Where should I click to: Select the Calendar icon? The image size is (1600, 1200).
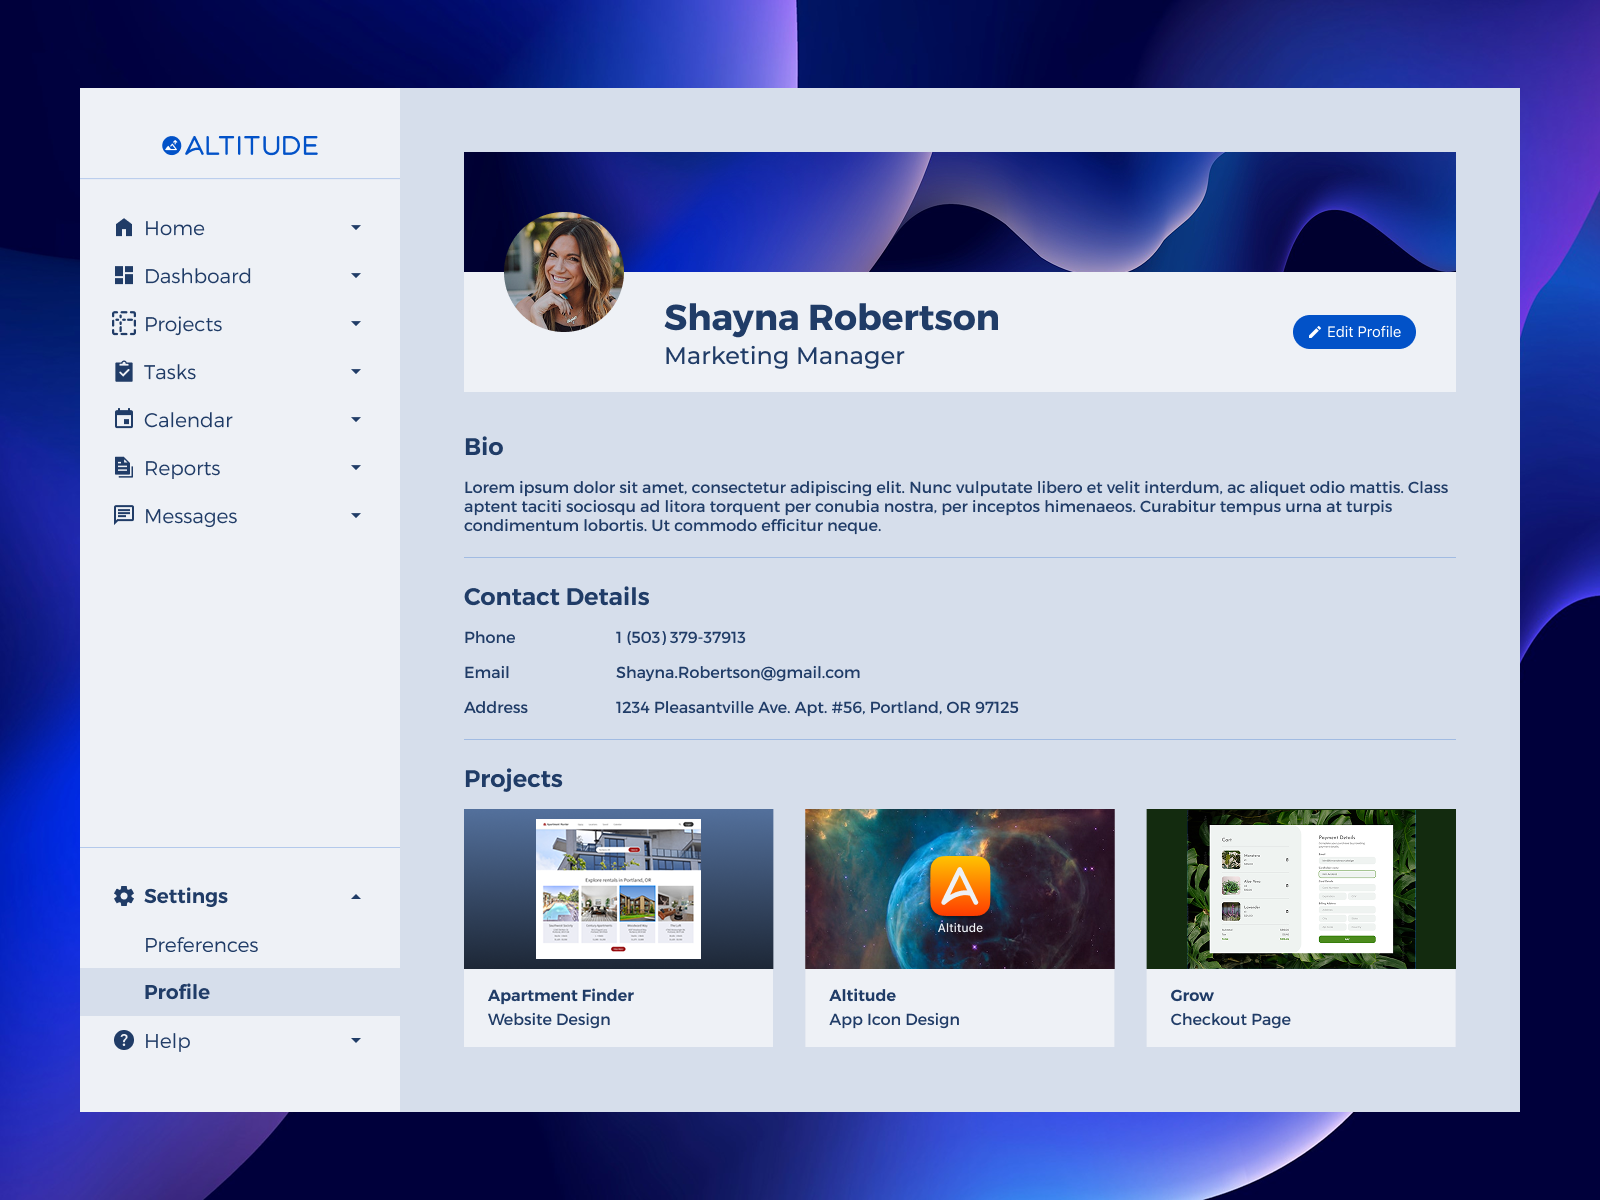coord(123,419)
